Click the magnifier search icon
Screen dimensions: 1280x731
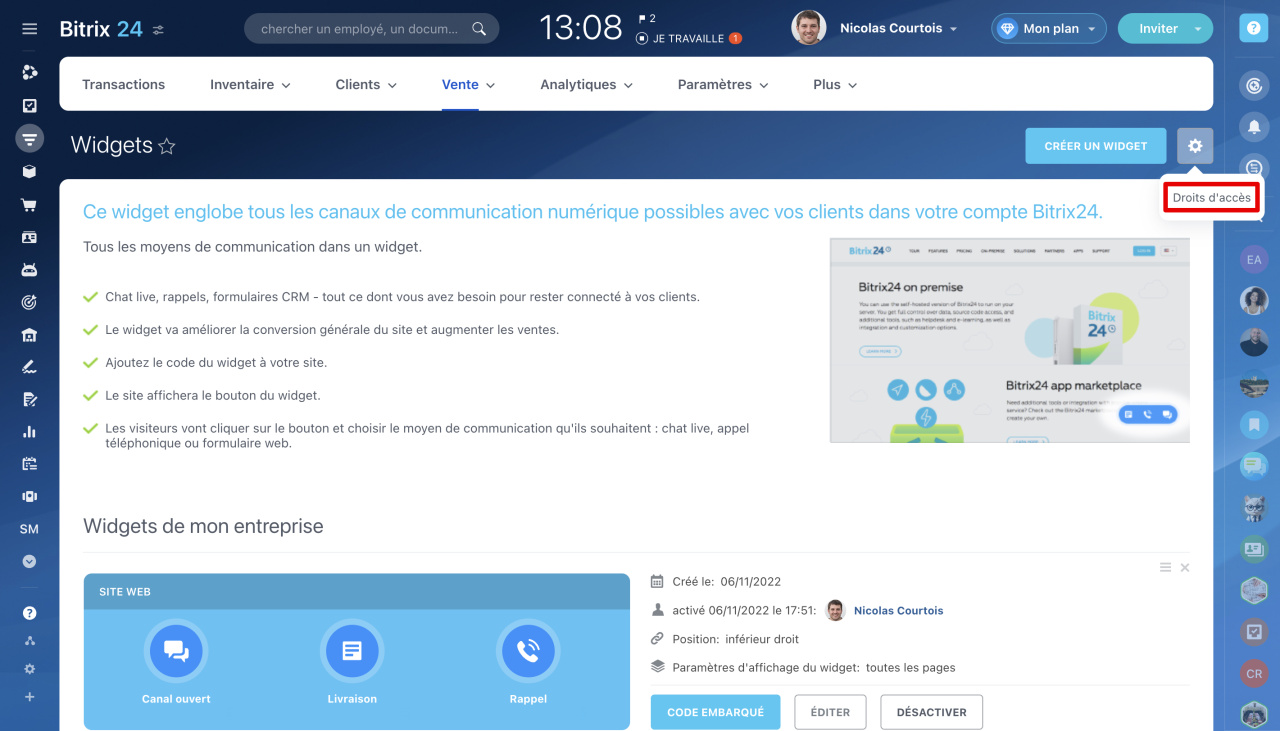click(480, 29)
